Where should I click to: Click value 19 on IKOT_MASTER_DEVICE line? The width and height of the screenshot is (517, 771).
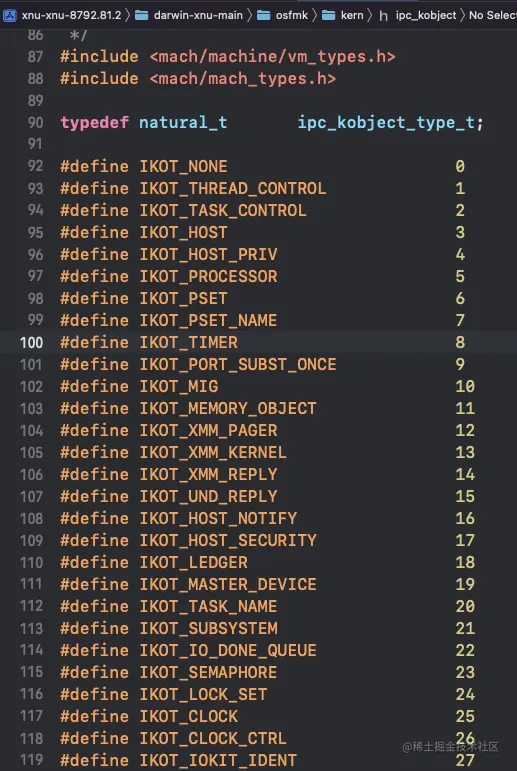(x=465, y=584)
